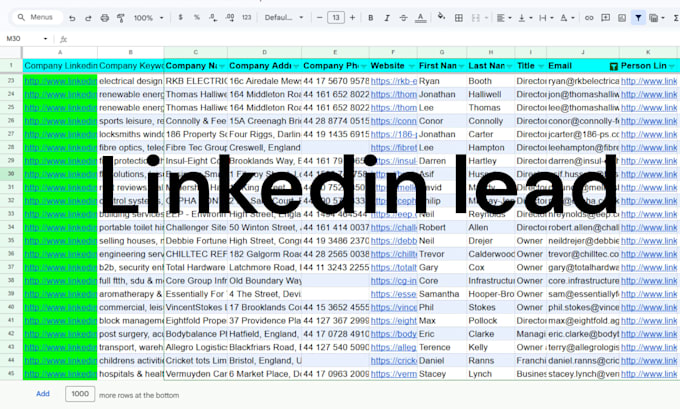Toggle italic formatting
The image size is (680, 409).
pyautogui.click(x=387, y=18)
